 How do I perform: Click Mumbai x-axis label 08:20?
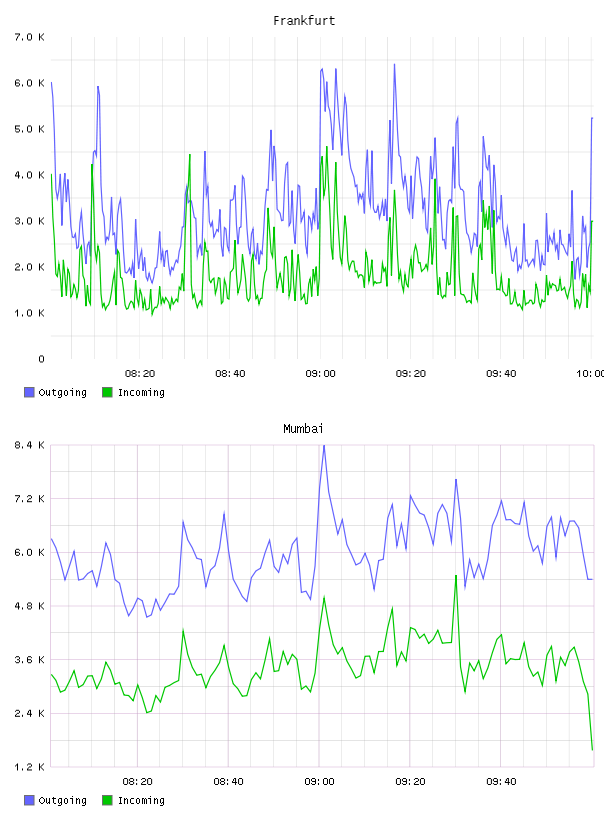(x=137, y=782)
